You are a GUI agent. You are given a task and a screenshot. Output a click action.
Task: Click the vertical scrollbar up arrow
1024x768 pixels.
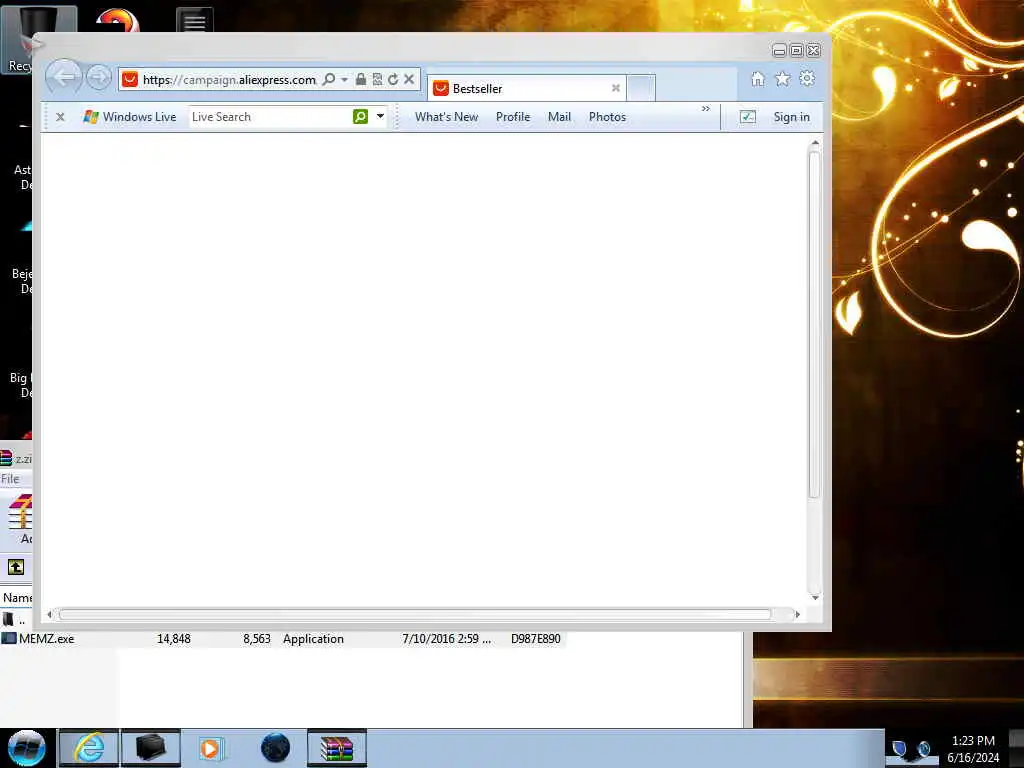(814, 142)
